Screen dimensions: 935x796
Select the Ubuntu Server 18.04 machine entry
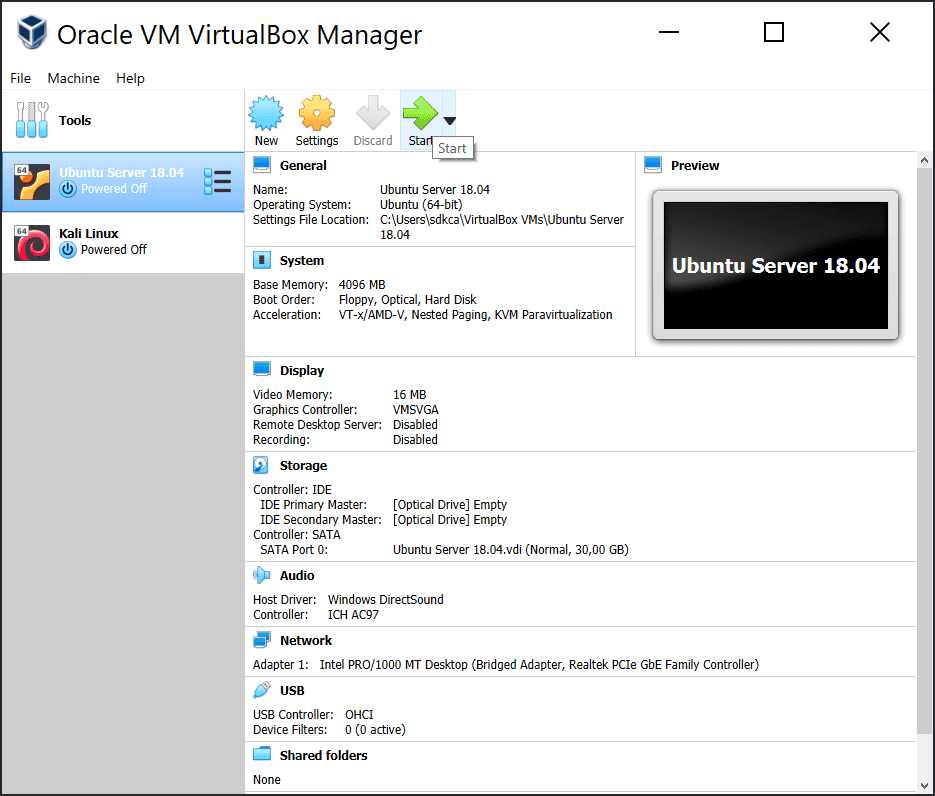point(110,180)
